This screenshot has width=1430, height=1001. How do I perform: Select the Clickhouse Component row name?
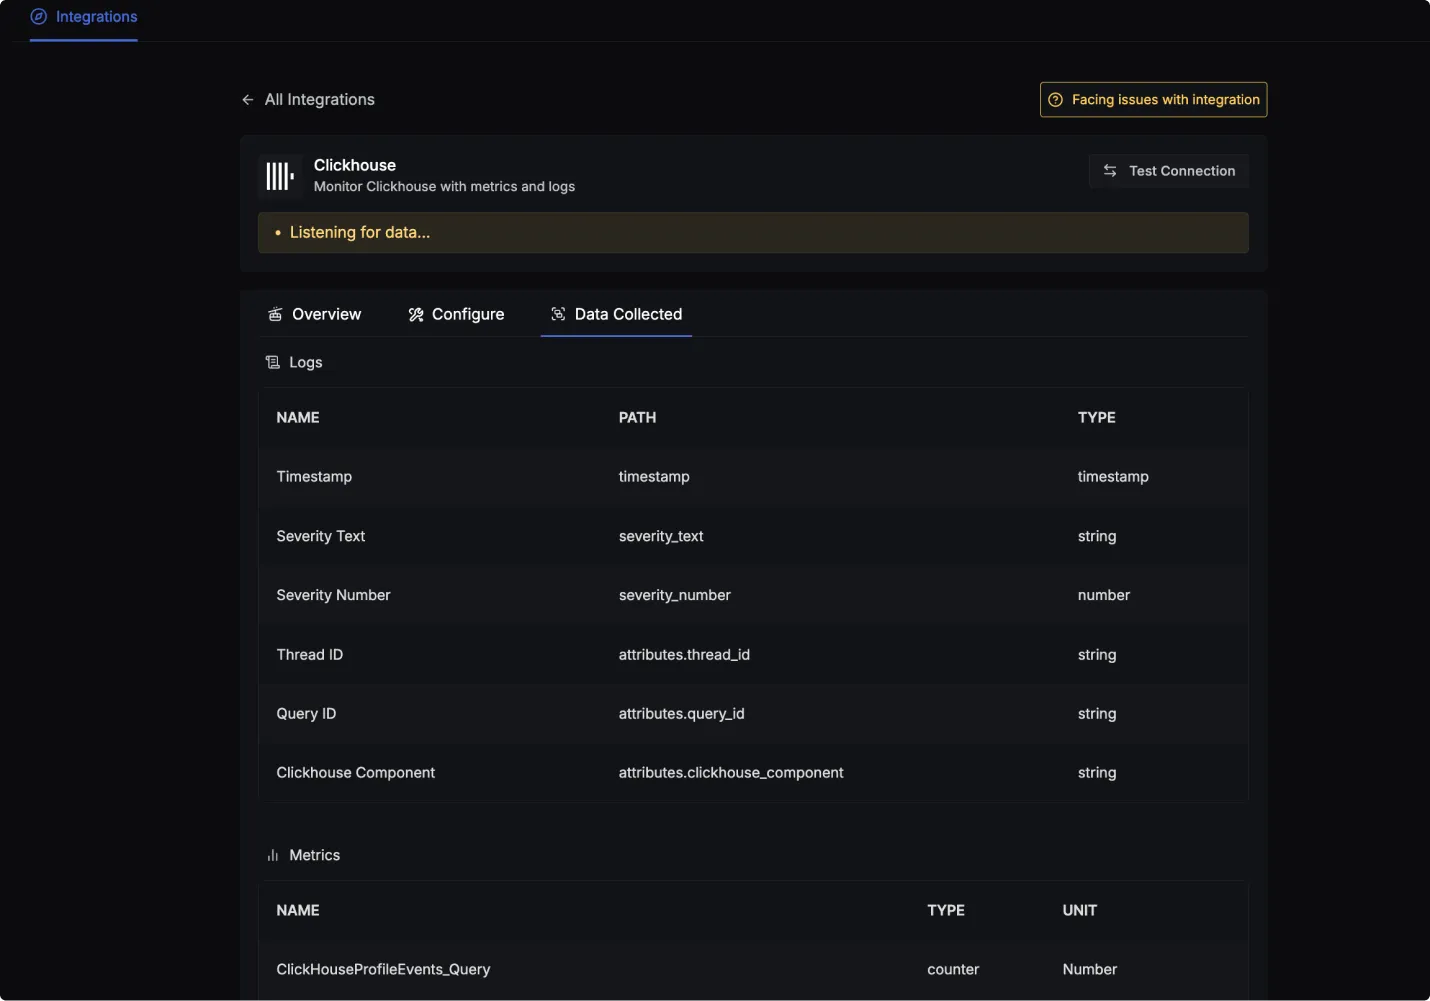(356, 773)
